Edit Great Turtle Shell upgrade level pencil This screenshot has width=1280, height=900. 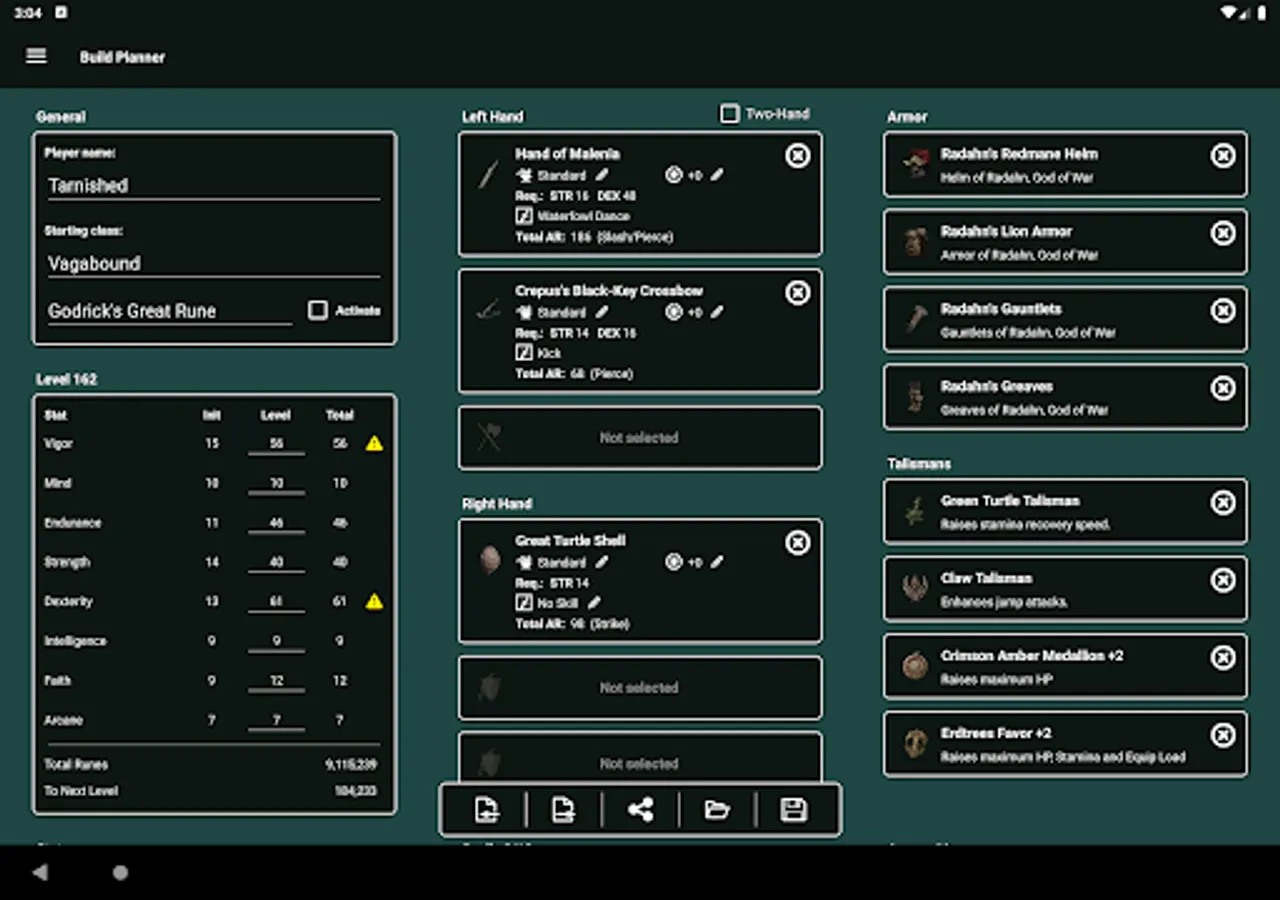tap(717, 562)
